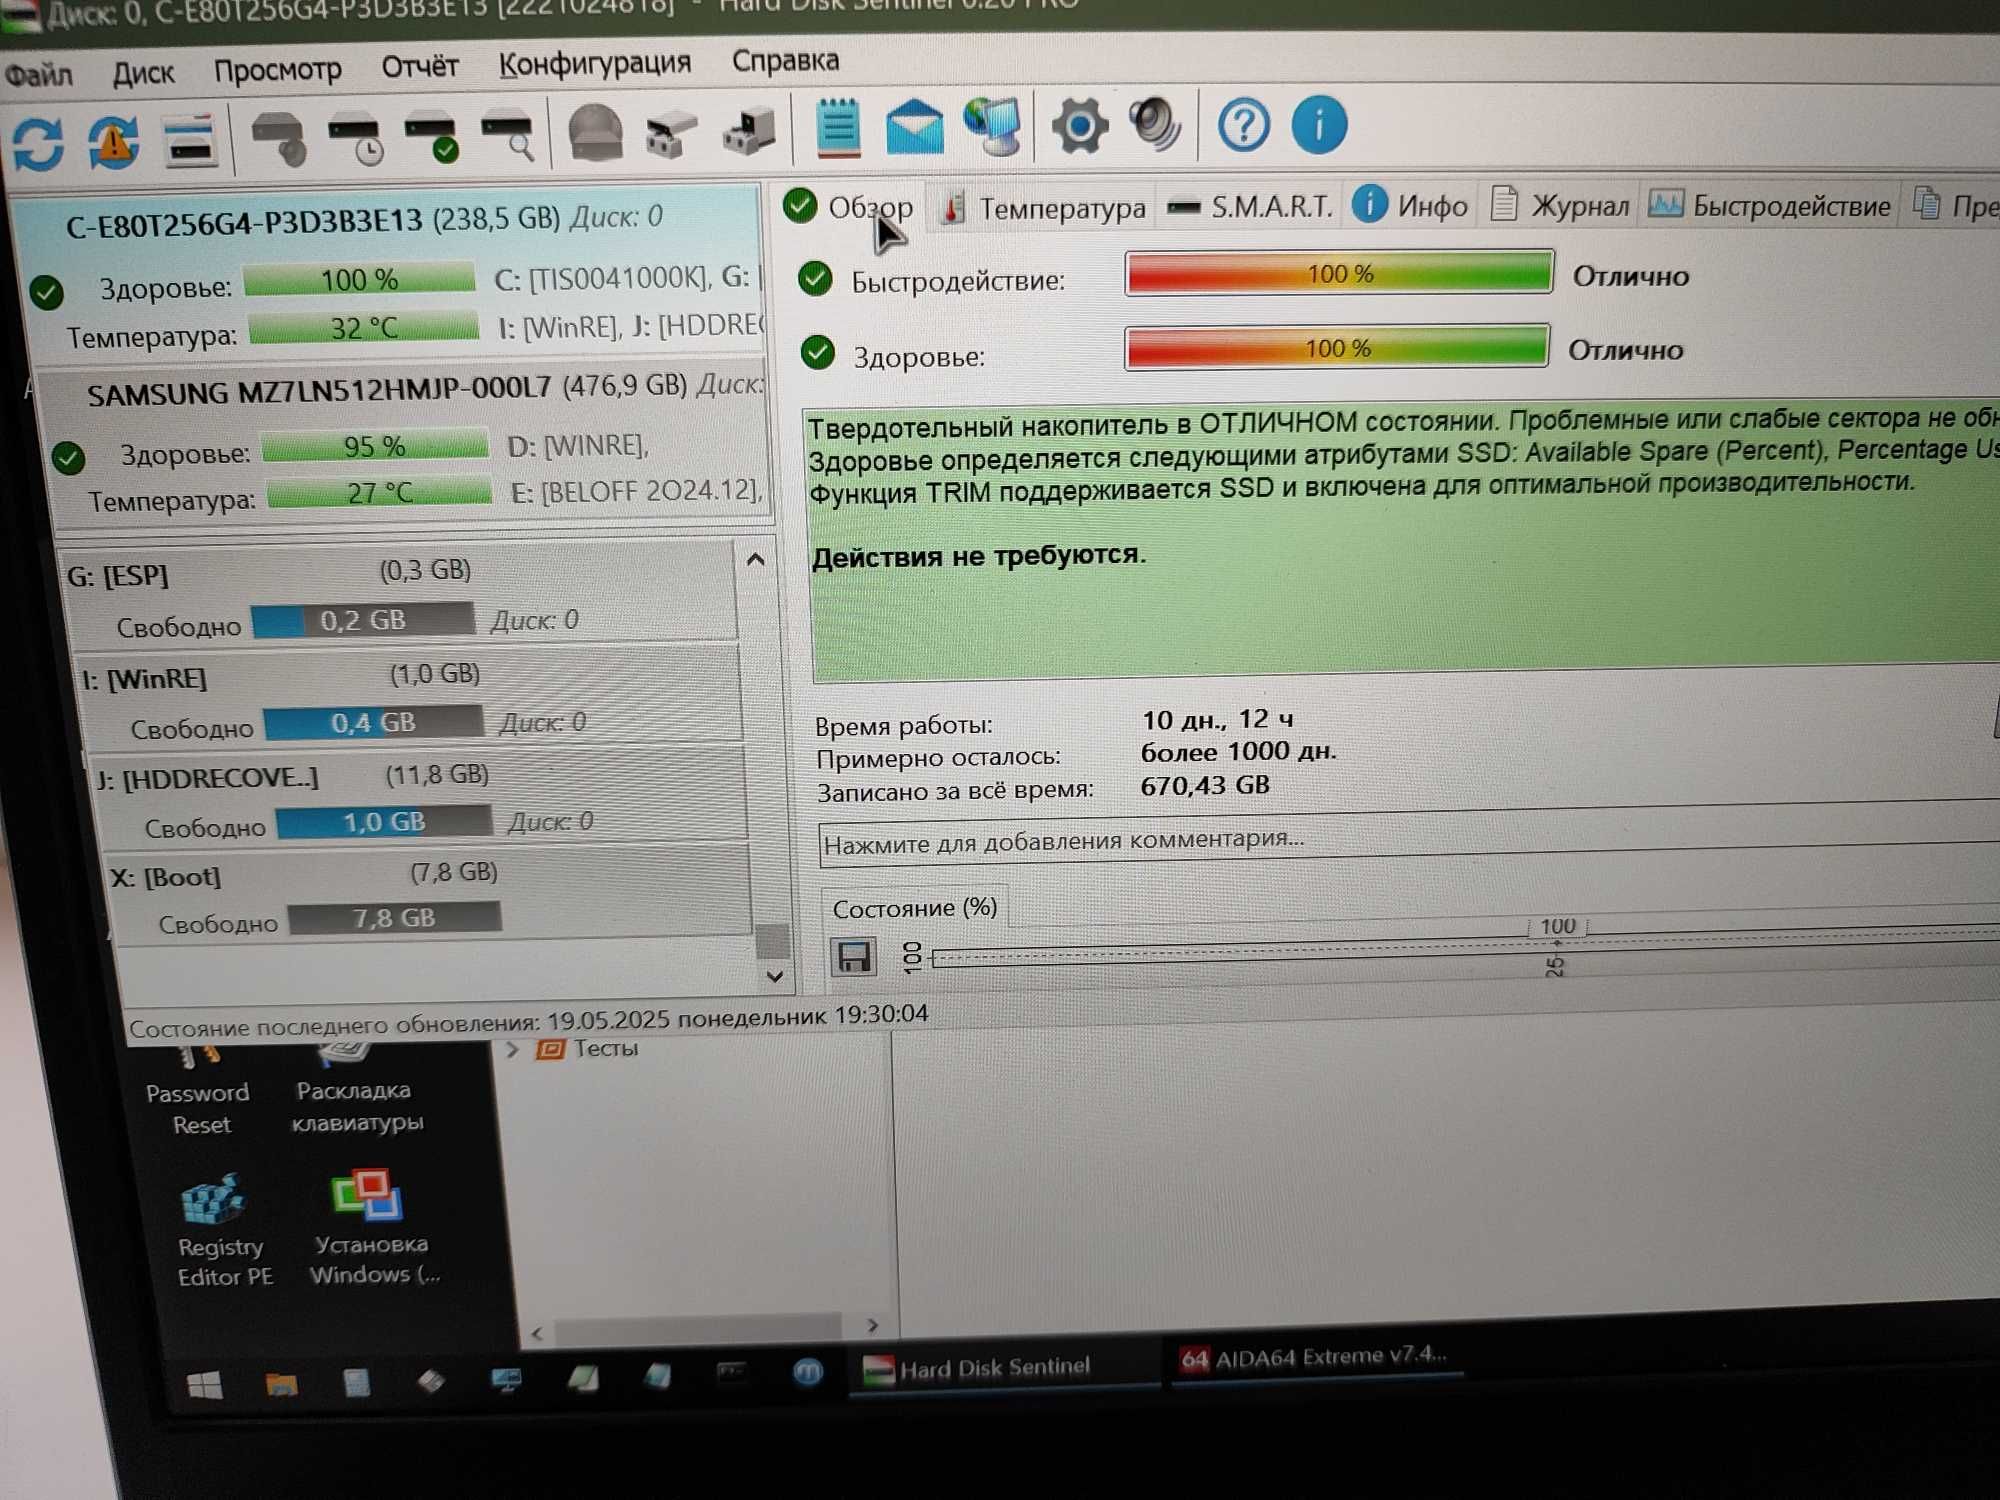The width and height of the screenshot is (2000, 1500).
Task: Click left arrow of AIDA64 horizontal scrollbar
Action: [x=537, y=1334]
